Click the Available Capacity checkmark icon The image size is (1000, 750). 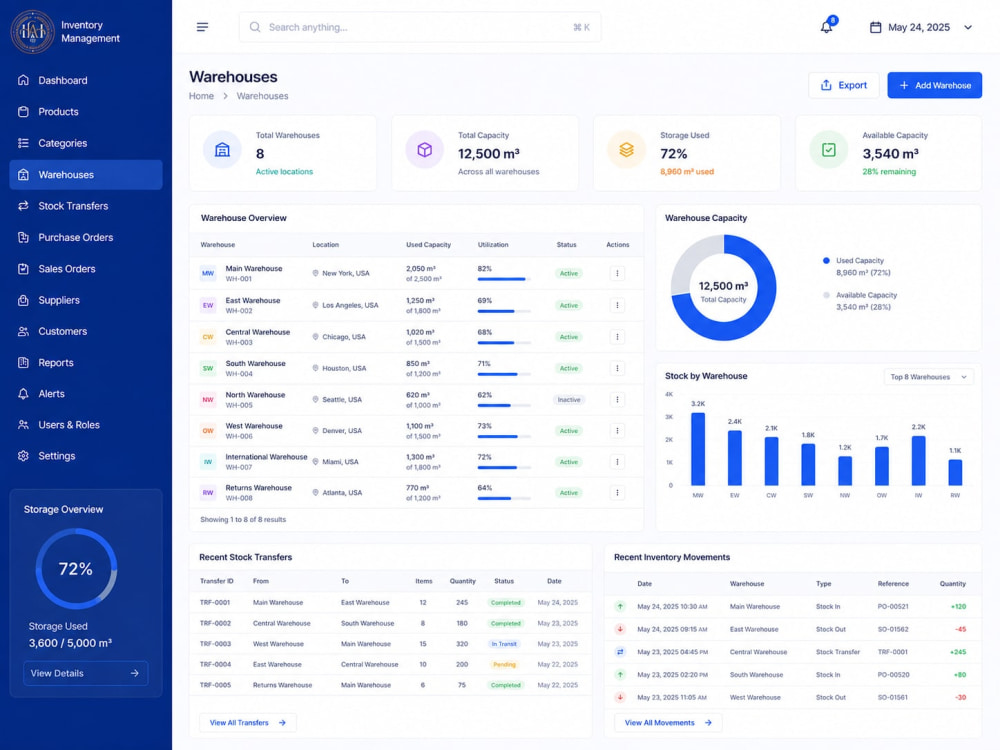828,150
